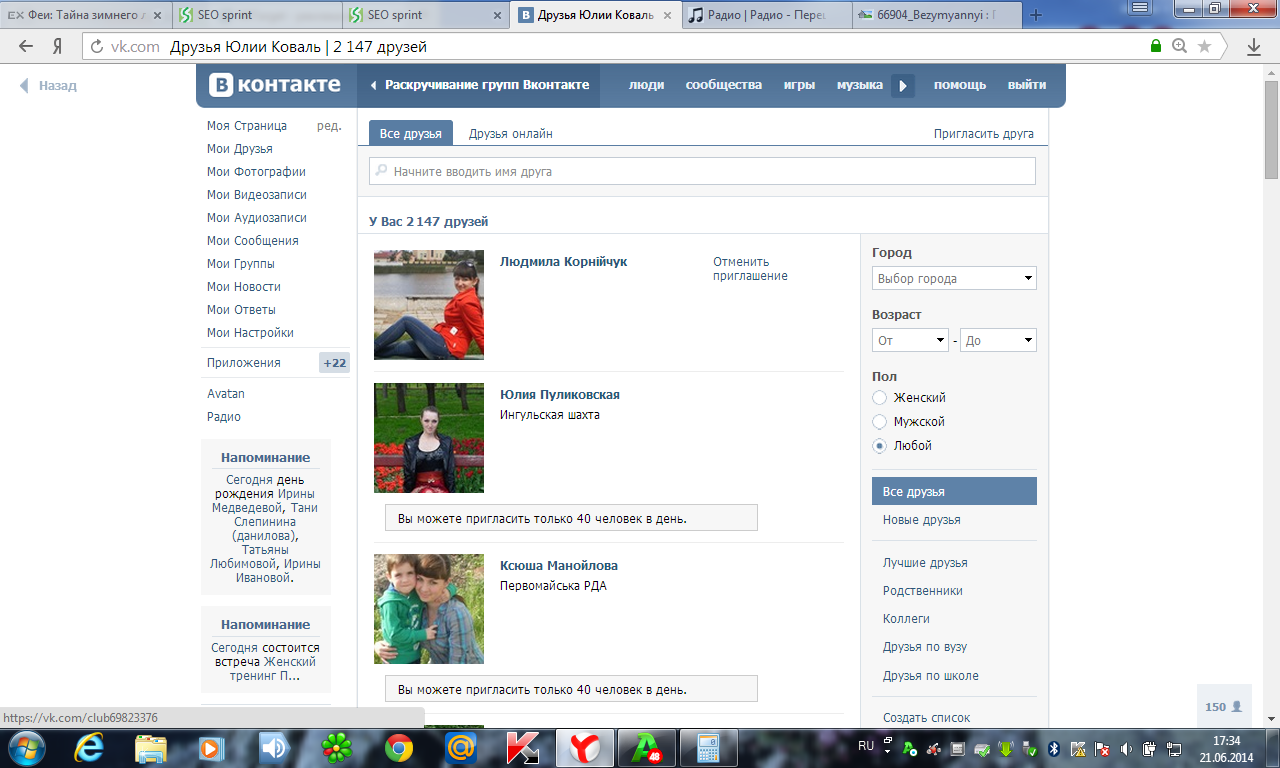The width and height of the screenshot is (1280, 768).
Task: Click the 150 scroll-to-top counter icon
Action: point(1224,706)
